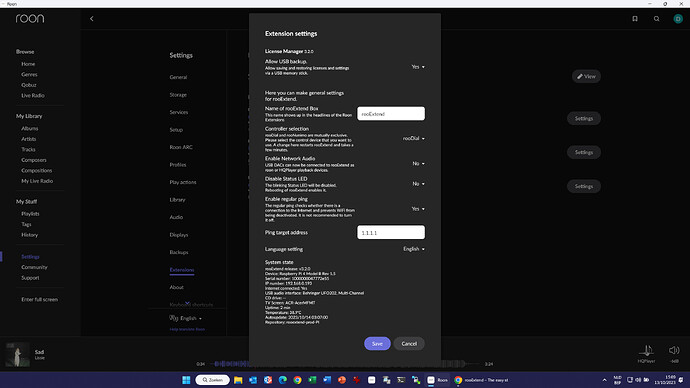
Task: Open the user profile avatar
Action: click(x=678, y=18)
